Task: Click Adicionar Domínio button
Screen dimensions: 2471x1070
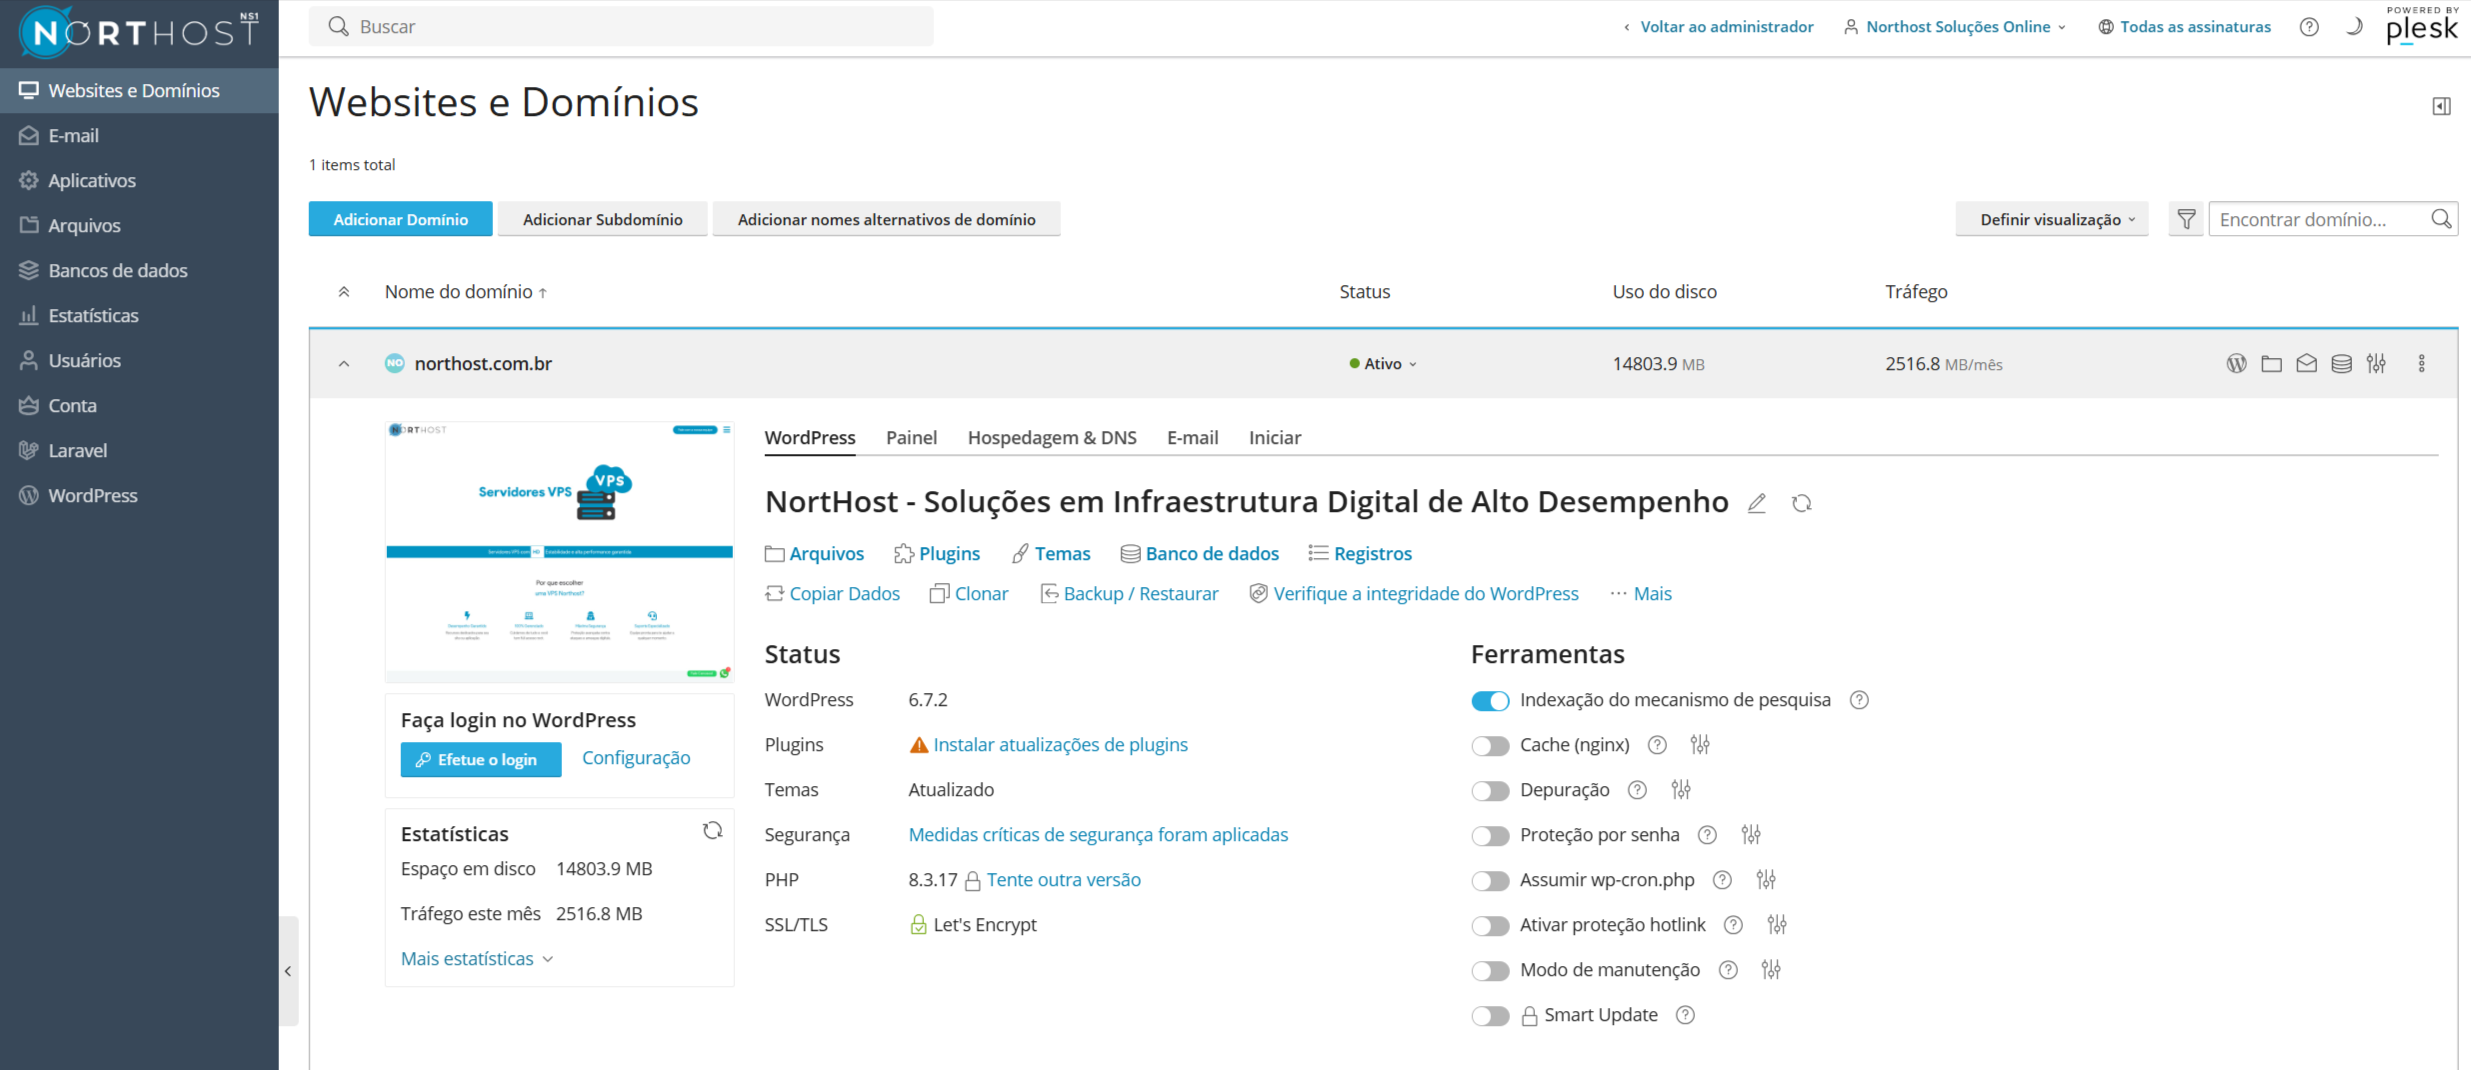Action: 400,219
